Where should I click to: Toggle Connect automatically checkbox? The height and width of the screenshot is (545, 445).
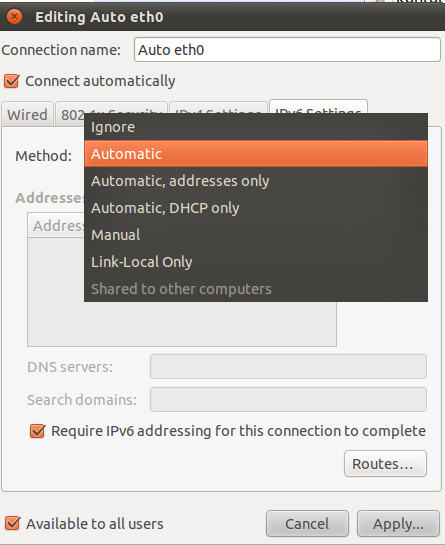tap(11, 81)
